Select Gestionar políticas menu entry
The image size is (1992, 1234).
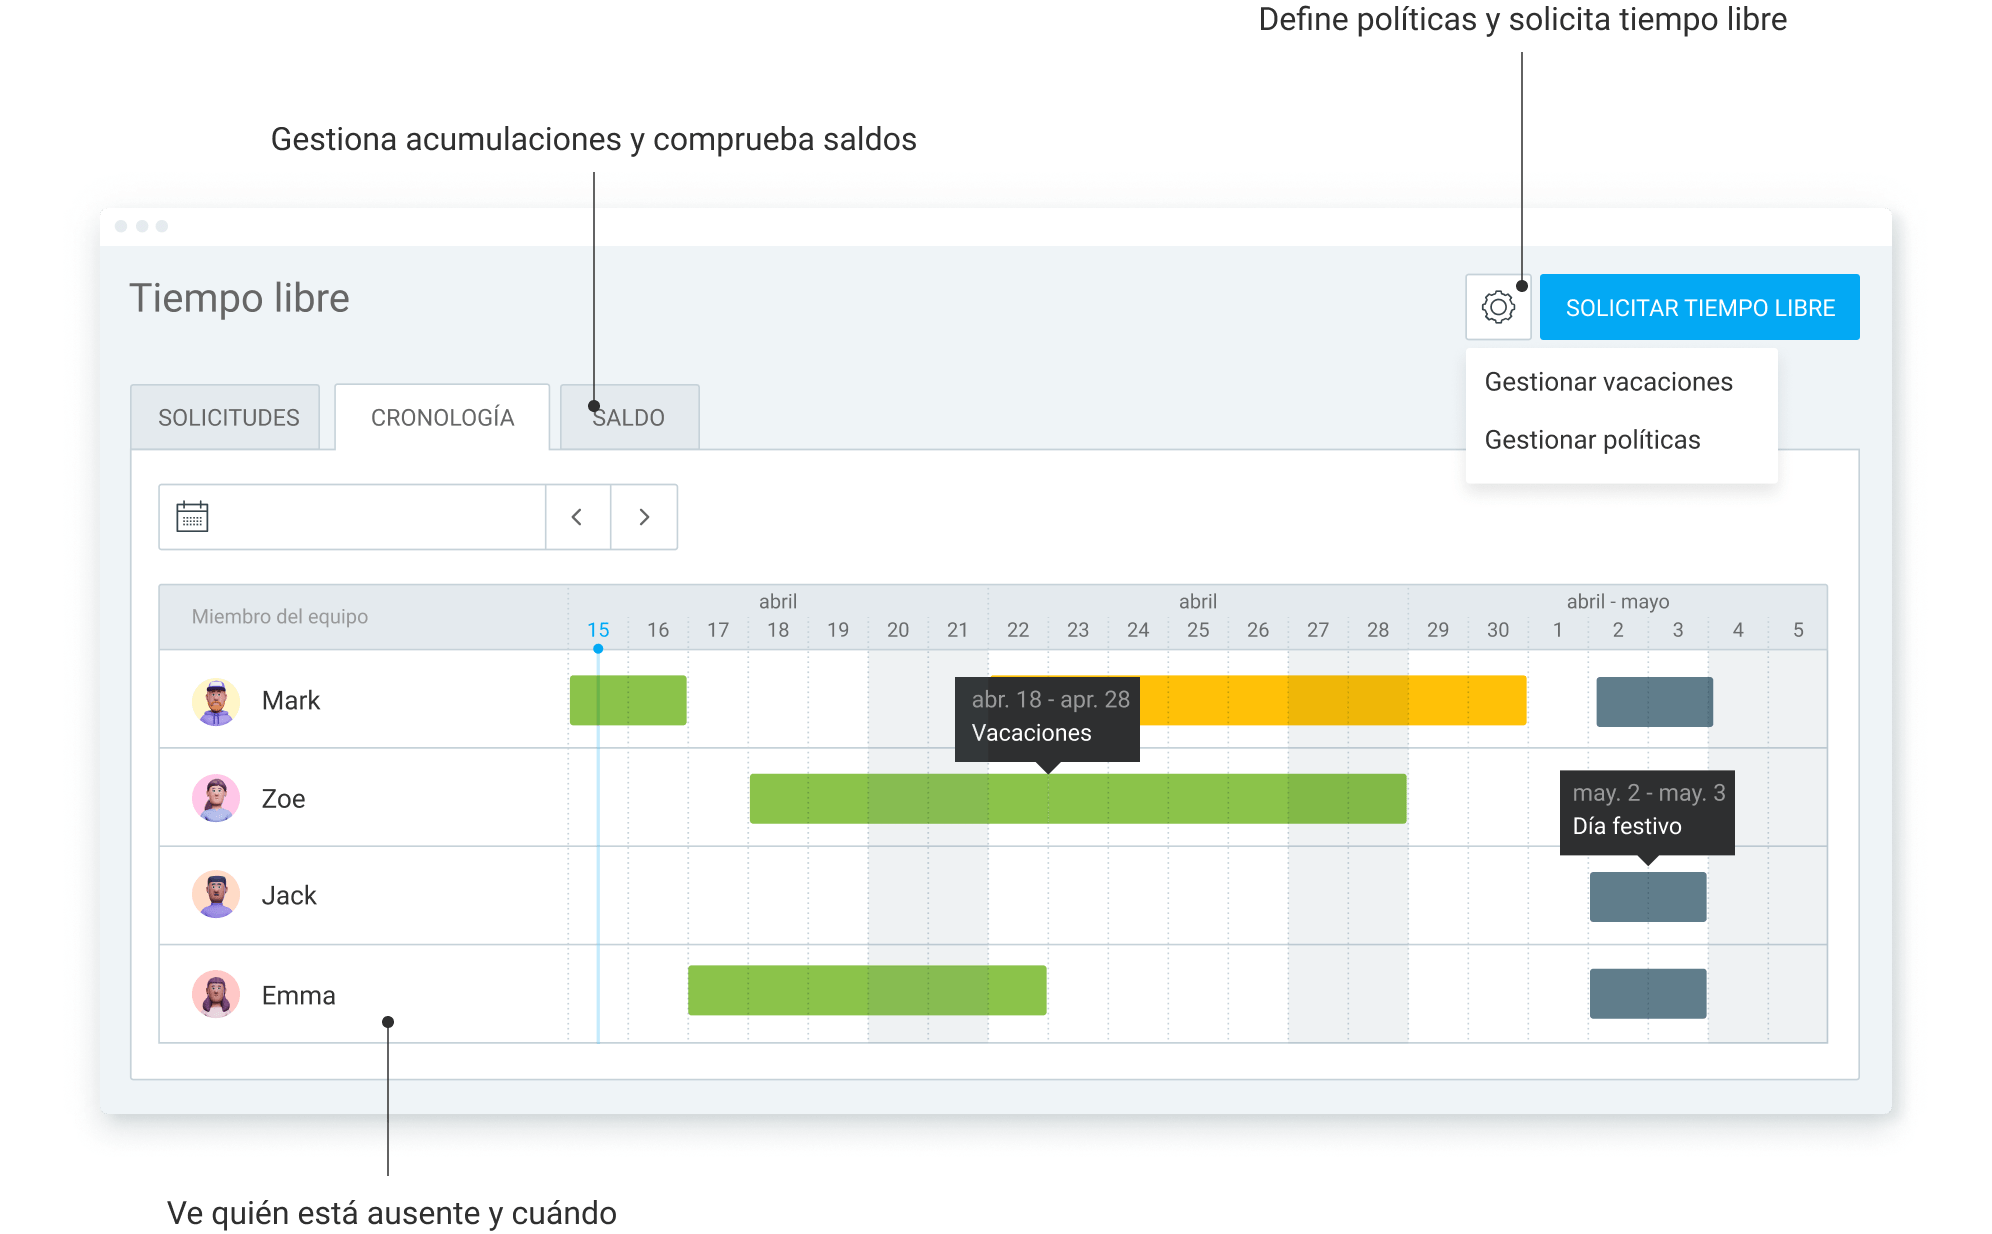coord(1592,440)
